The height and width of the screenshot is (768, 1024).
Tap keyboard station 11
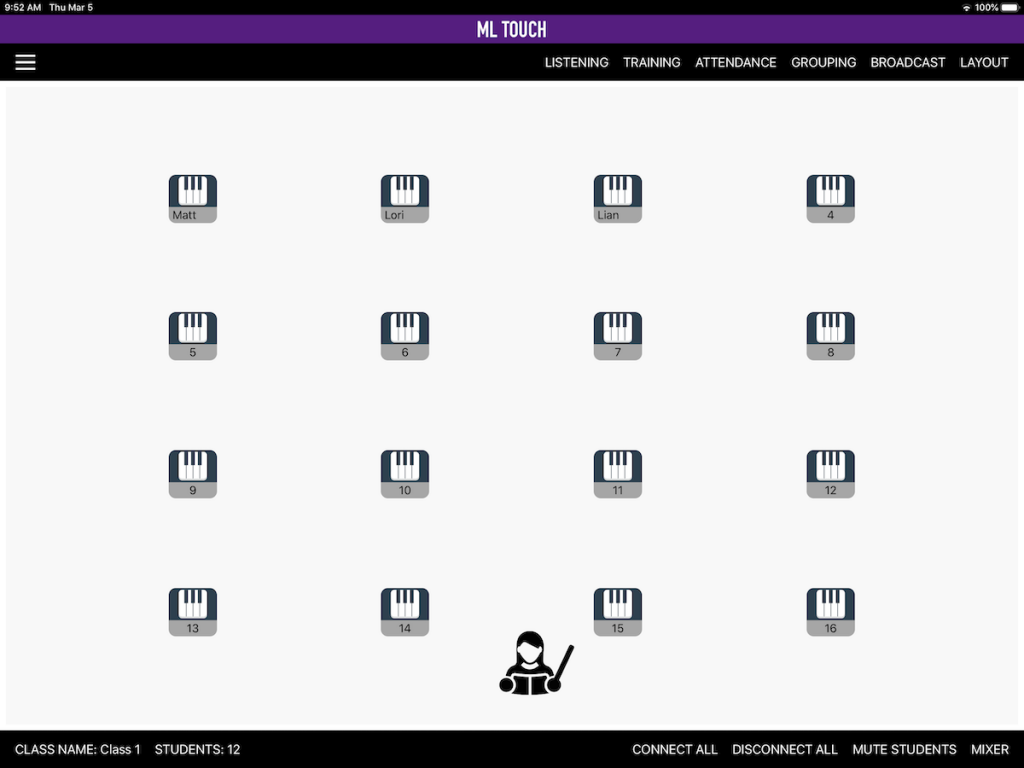tap(618, 473)
